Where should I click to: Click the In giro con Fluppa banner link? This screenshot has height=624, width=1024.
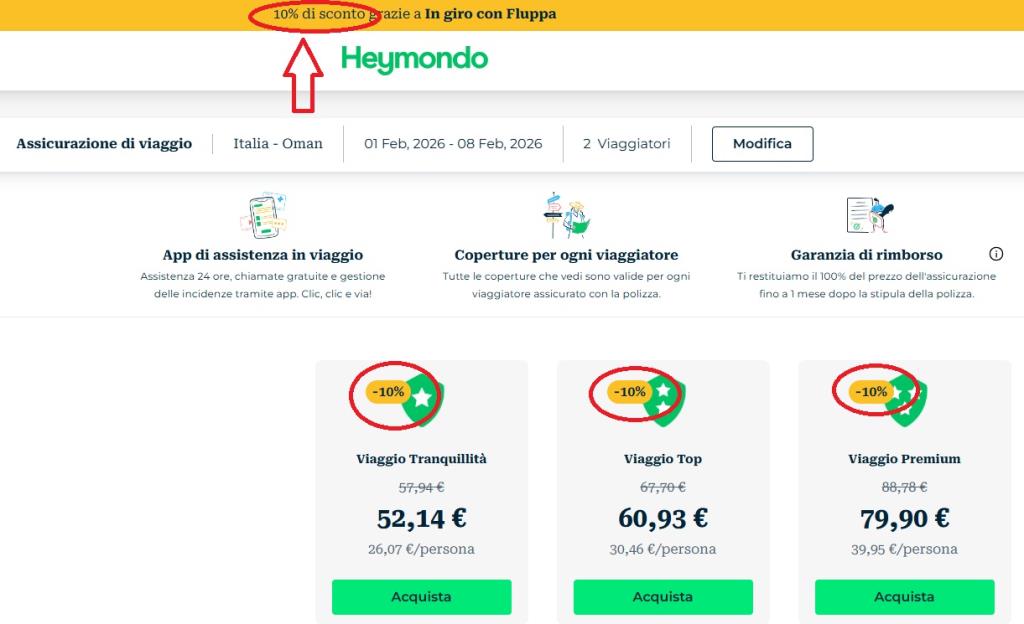click(x=487, y=14)
